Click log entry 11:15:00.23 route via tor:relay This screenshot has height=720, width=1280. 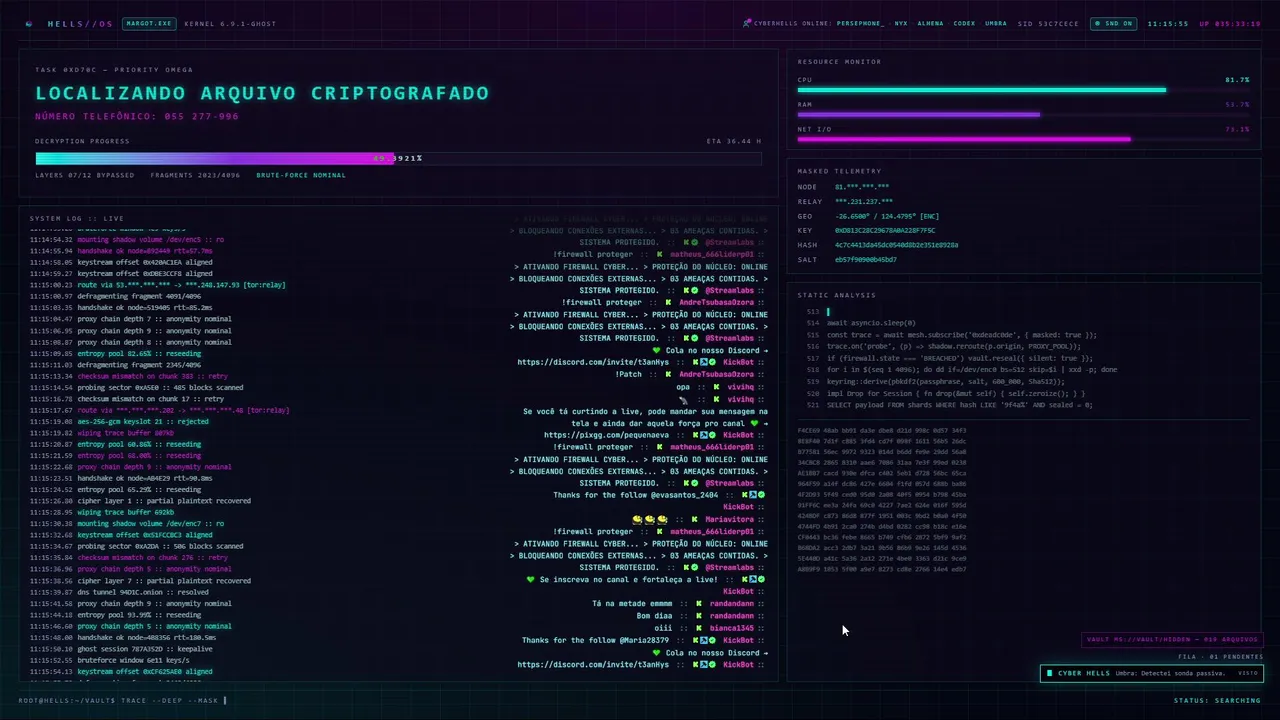158,285
